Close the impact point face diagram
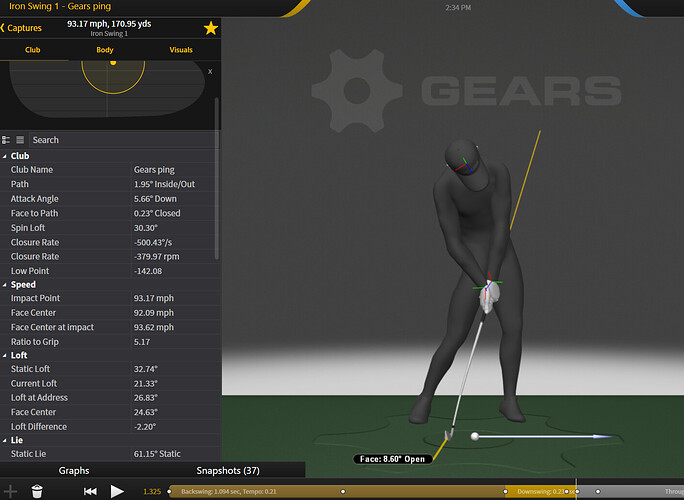Screen dimensions: 684x500 (x=210, y=72)
